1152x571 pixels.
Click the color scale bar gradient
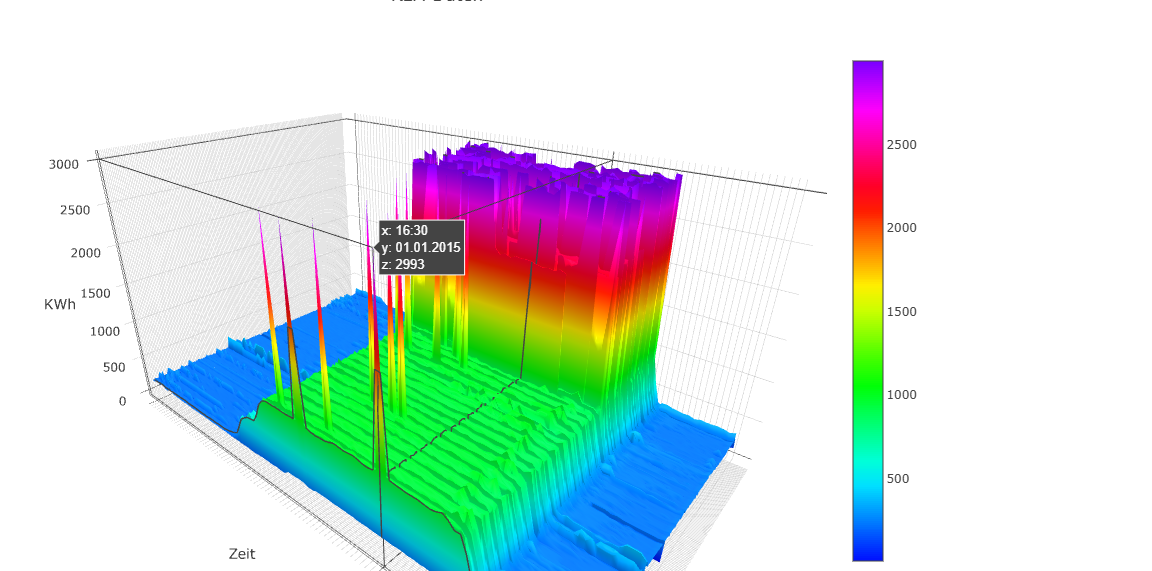868,311
